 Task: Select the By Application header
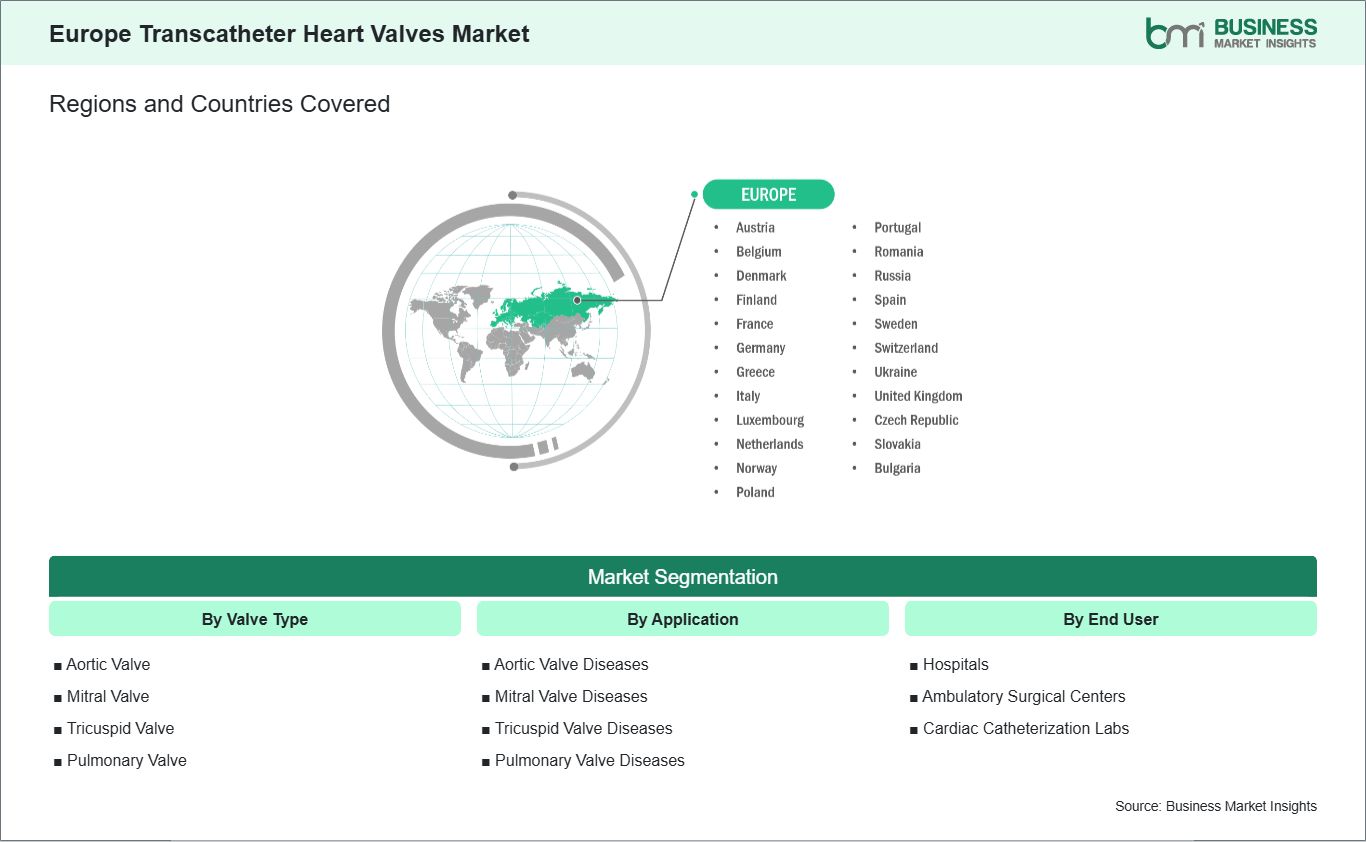[x=682, y=619]
